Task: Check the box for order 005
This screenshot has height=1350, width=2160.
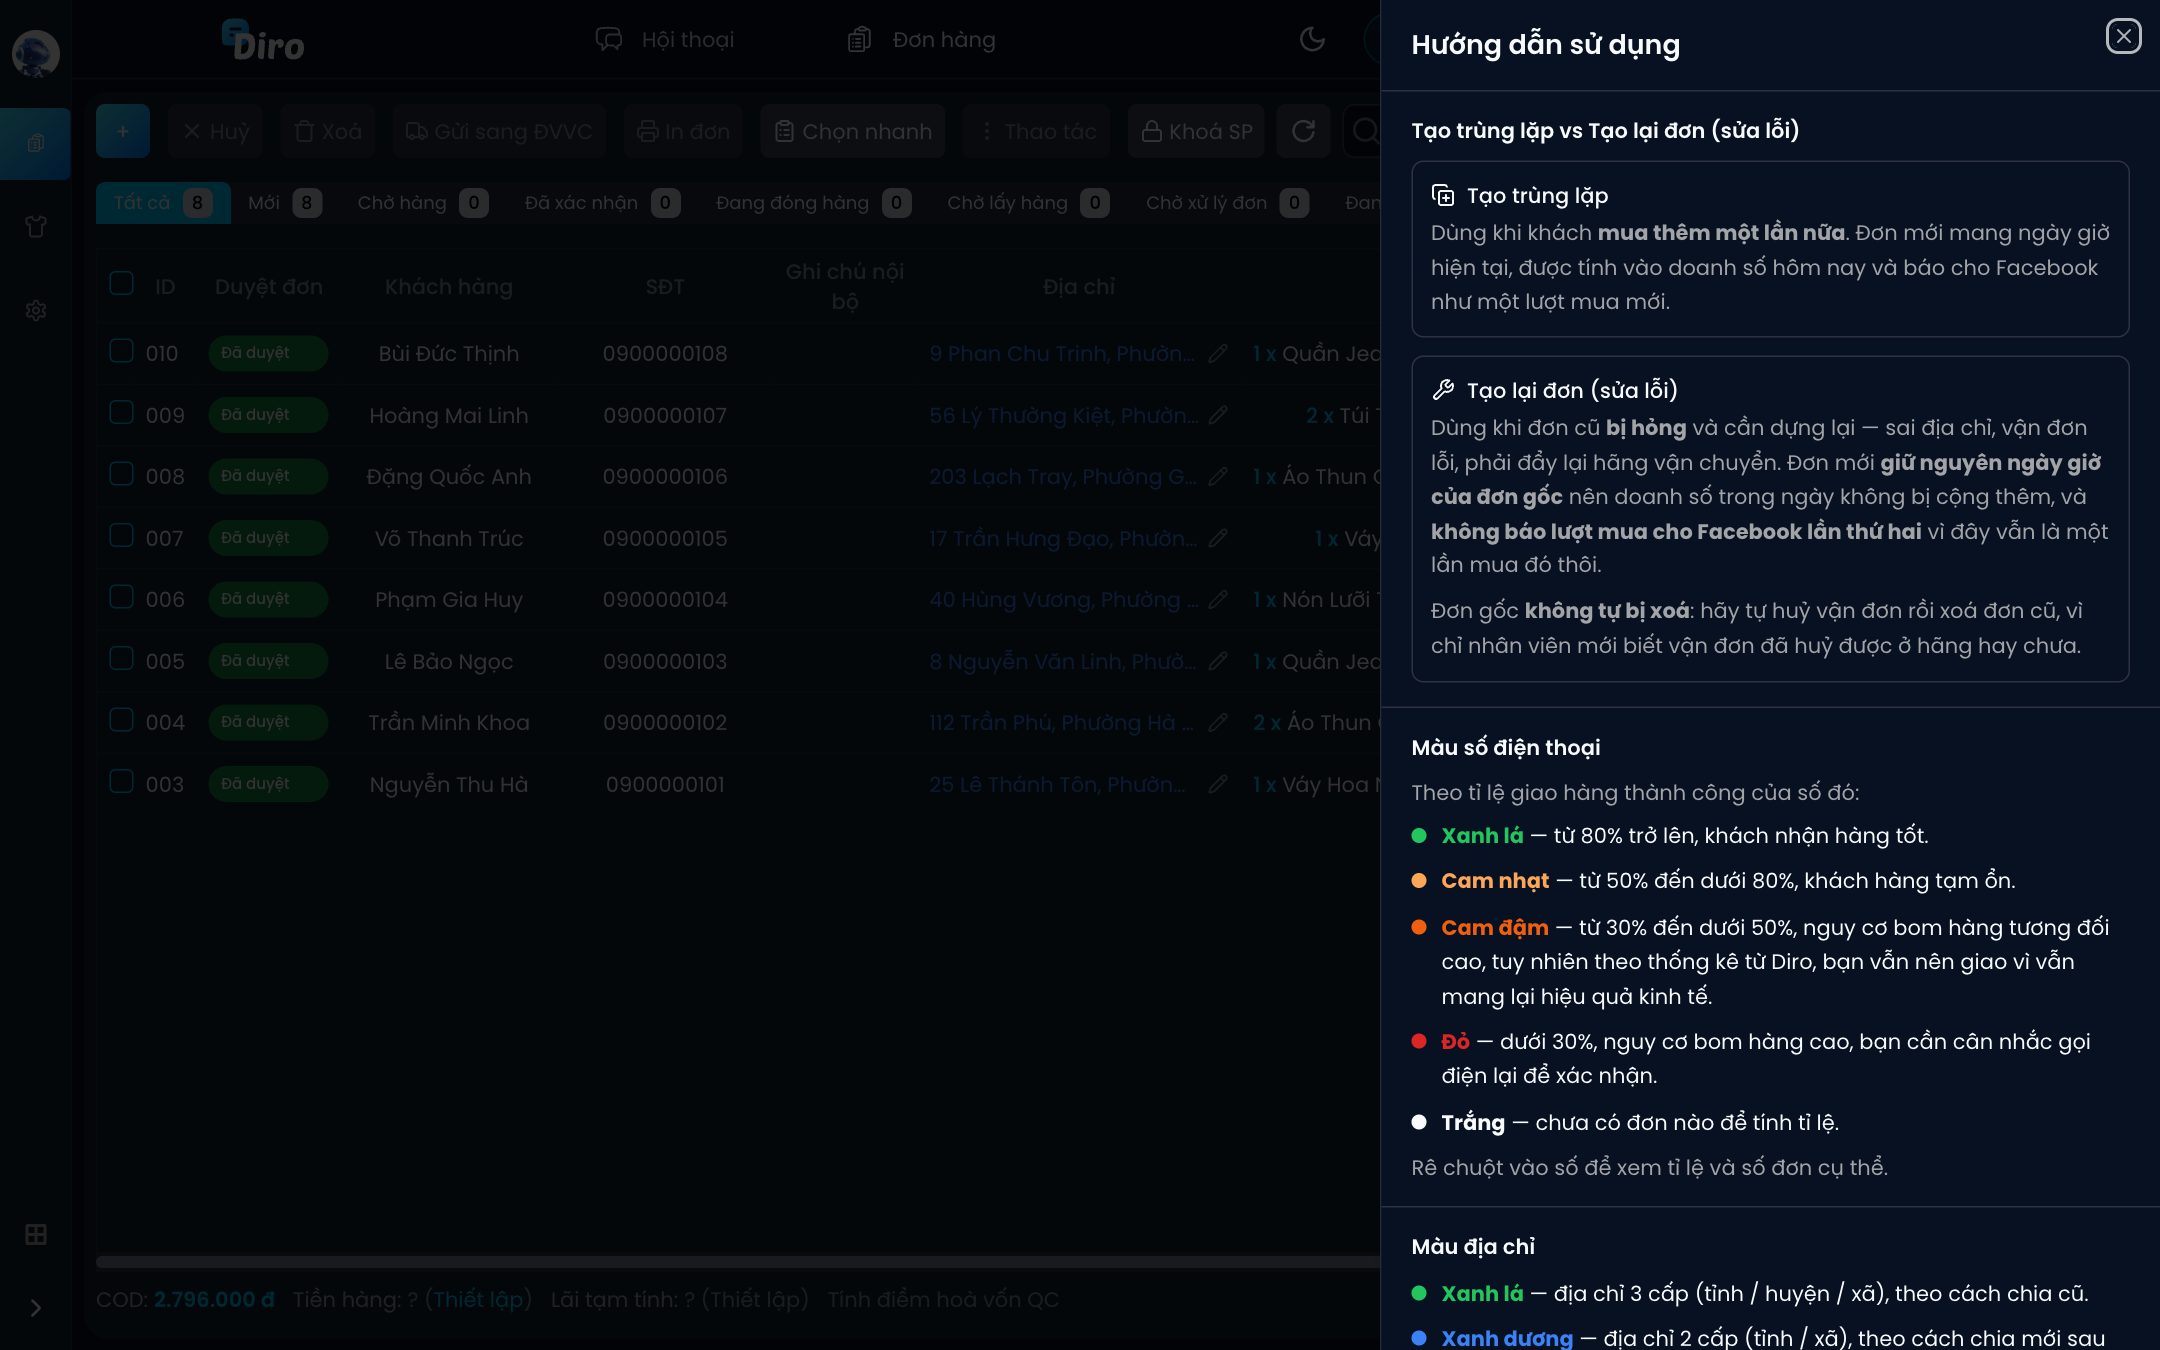Action: (122, 659)
